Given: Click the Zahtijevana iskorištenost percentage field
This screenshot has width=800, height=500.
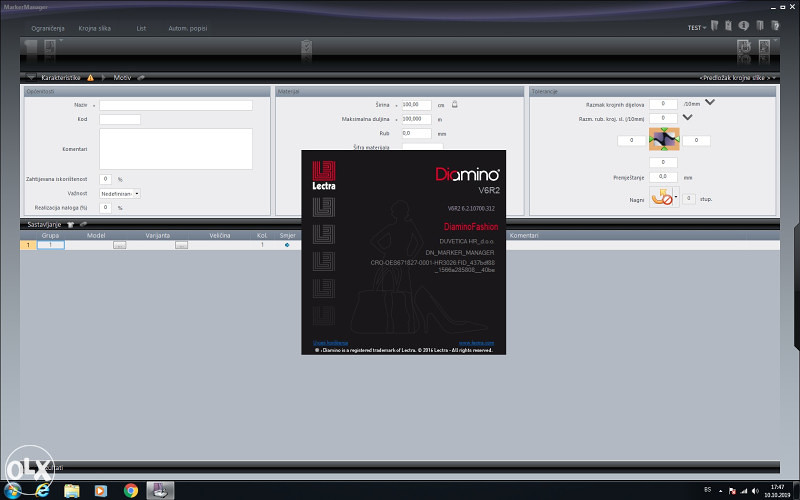Looking at the screenshot, I should click(x=105, y=179).
